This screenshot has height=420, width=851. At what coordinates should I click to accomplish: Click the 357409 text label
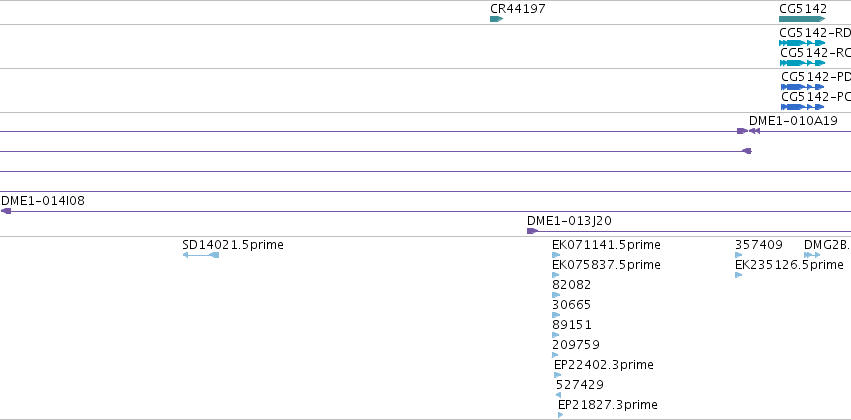point(759,245)
